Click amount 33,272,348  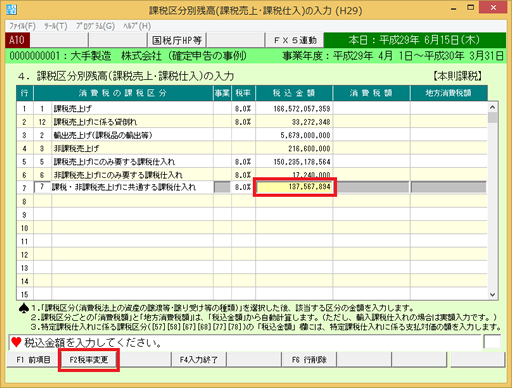pyautogui.click(x=311, y=122)
